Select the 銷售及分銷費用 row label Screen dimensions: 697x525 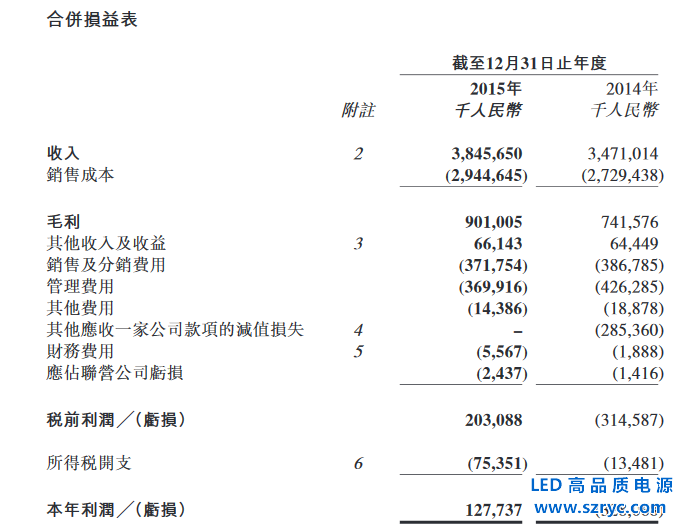point(106,265)
